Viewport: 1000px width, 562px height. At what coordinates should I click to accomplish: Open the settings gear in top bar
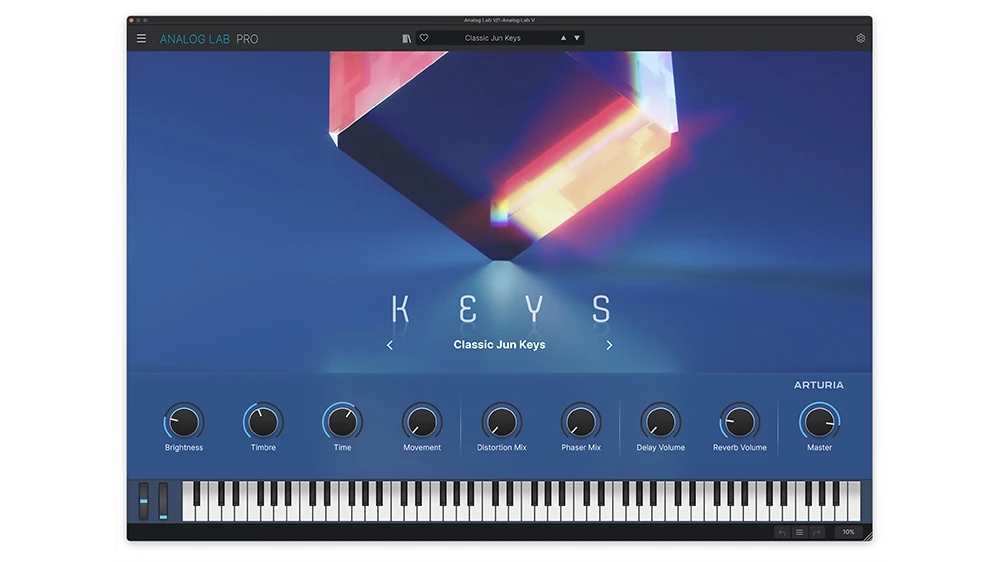coord(860,39)
